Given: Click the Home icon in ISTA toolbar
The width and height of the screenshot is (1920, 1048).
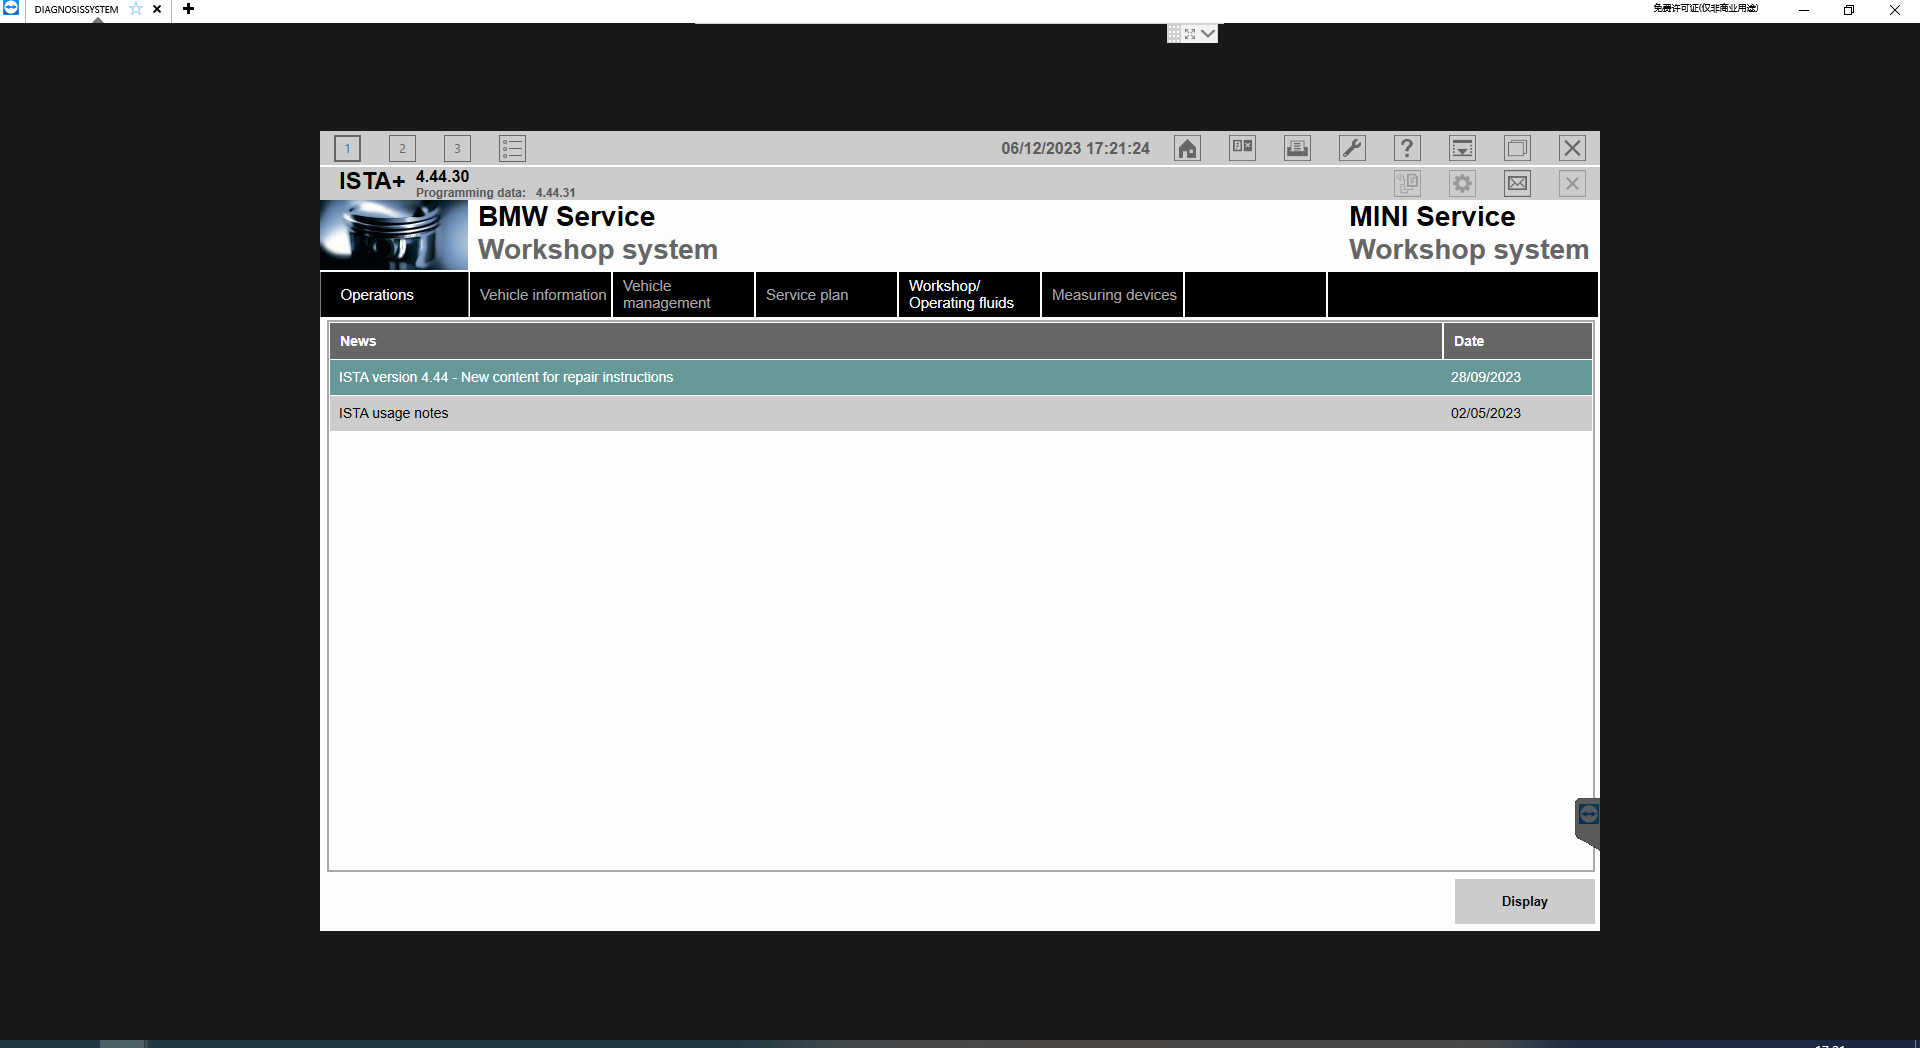Looking at the screenshot, I should pyautogui.click(x=1187, y=149).
